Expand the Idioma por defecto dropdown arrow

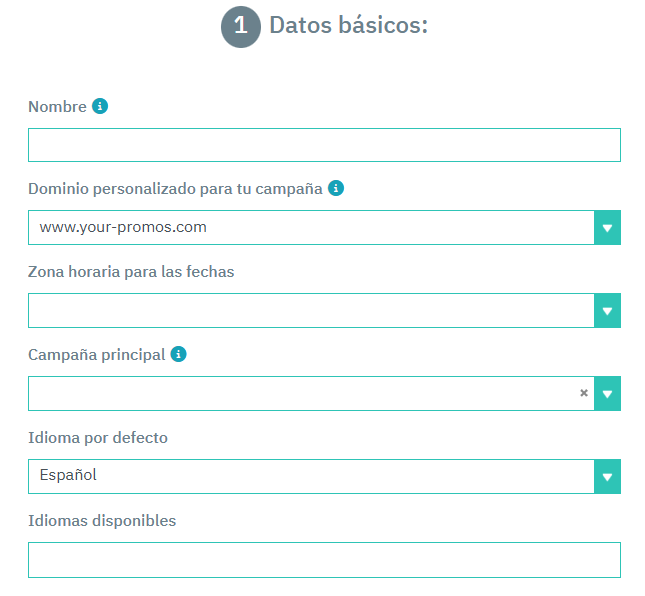click(x=607, y=477)
